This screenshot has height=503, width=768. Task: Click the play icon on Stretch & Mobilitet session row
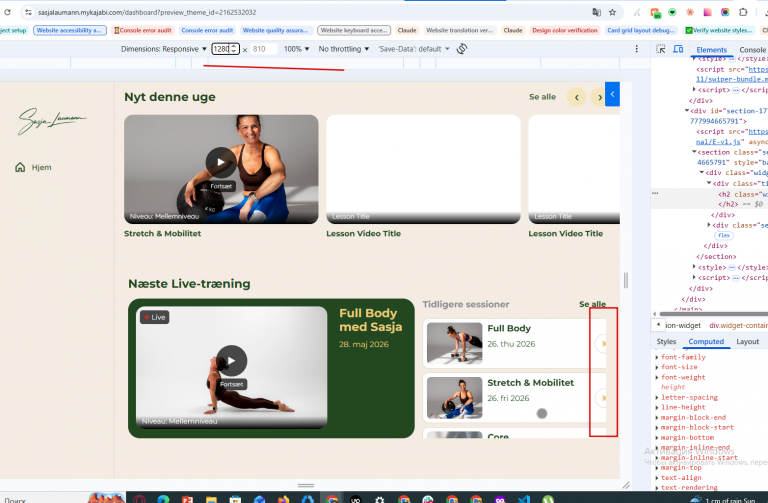601,398
